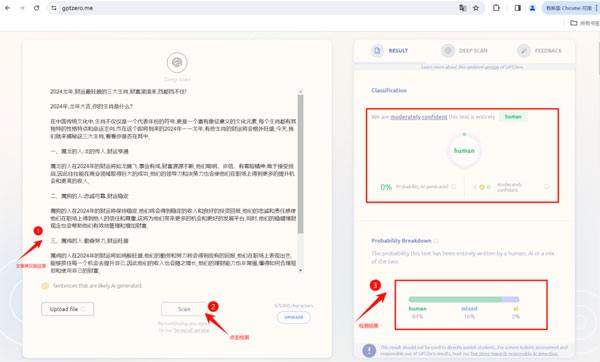Click the Upload file button

(x=67, y=309)
